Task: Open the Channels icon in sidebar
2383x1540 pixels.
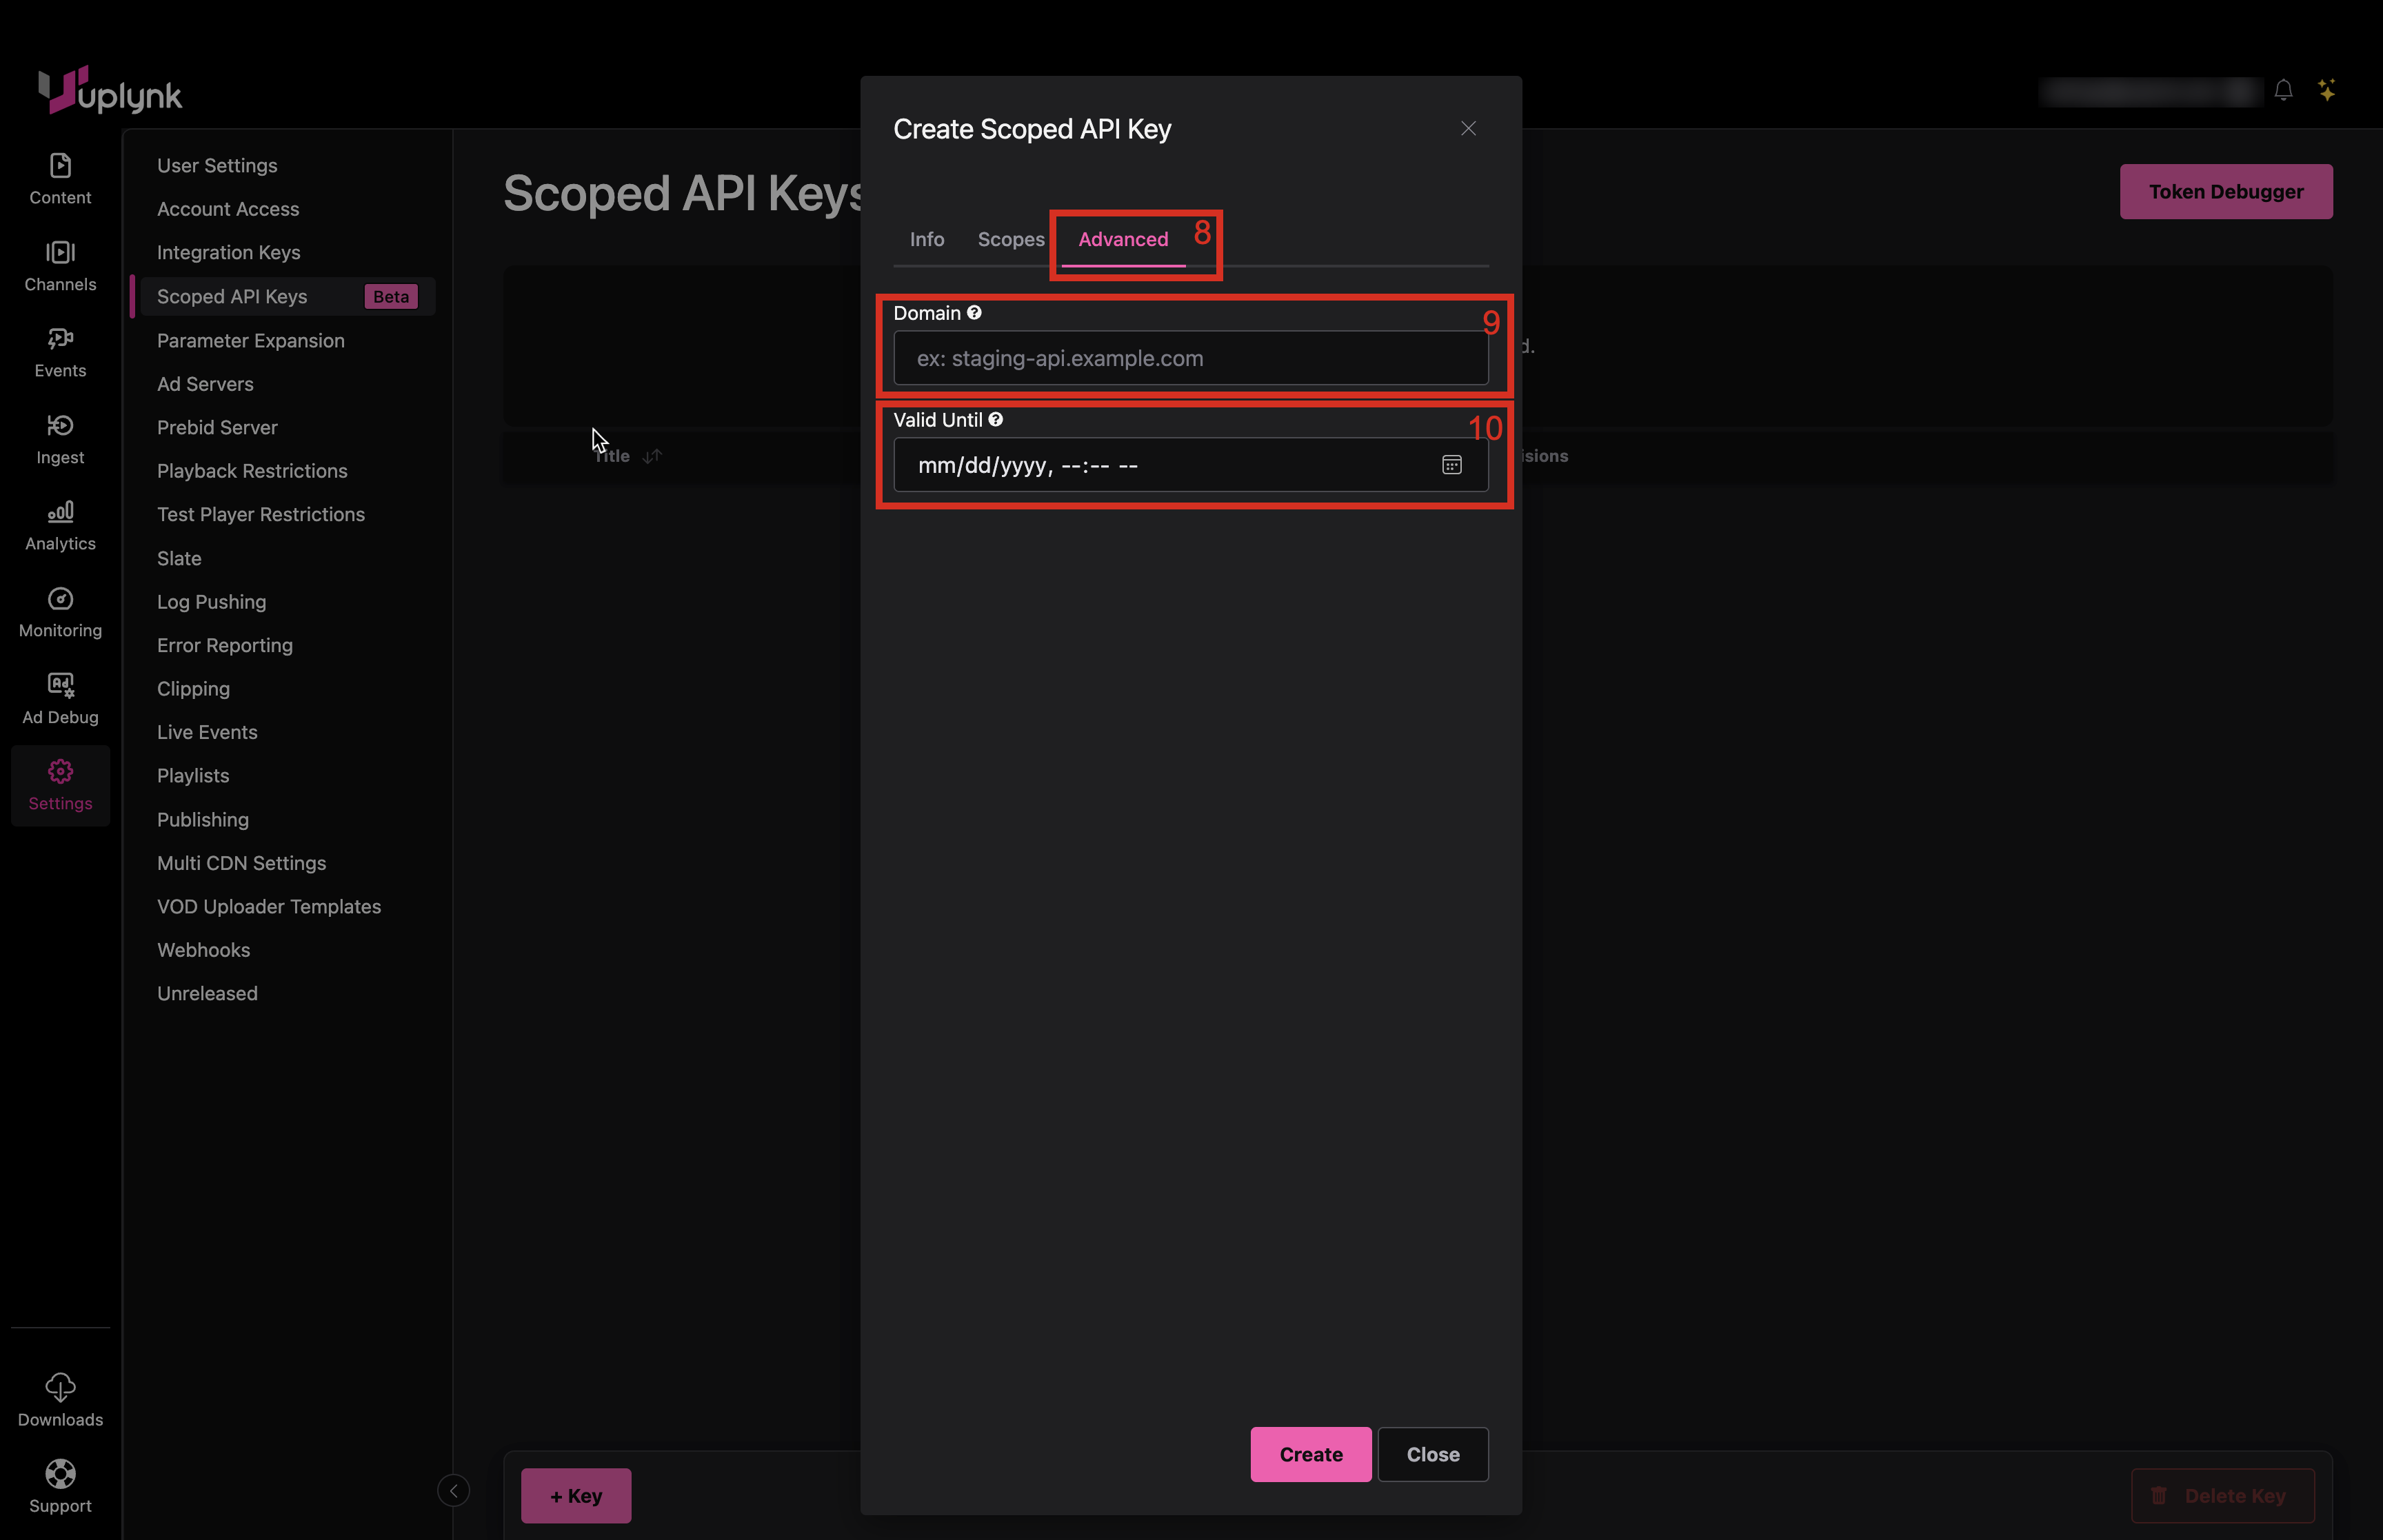Action: 60,252
